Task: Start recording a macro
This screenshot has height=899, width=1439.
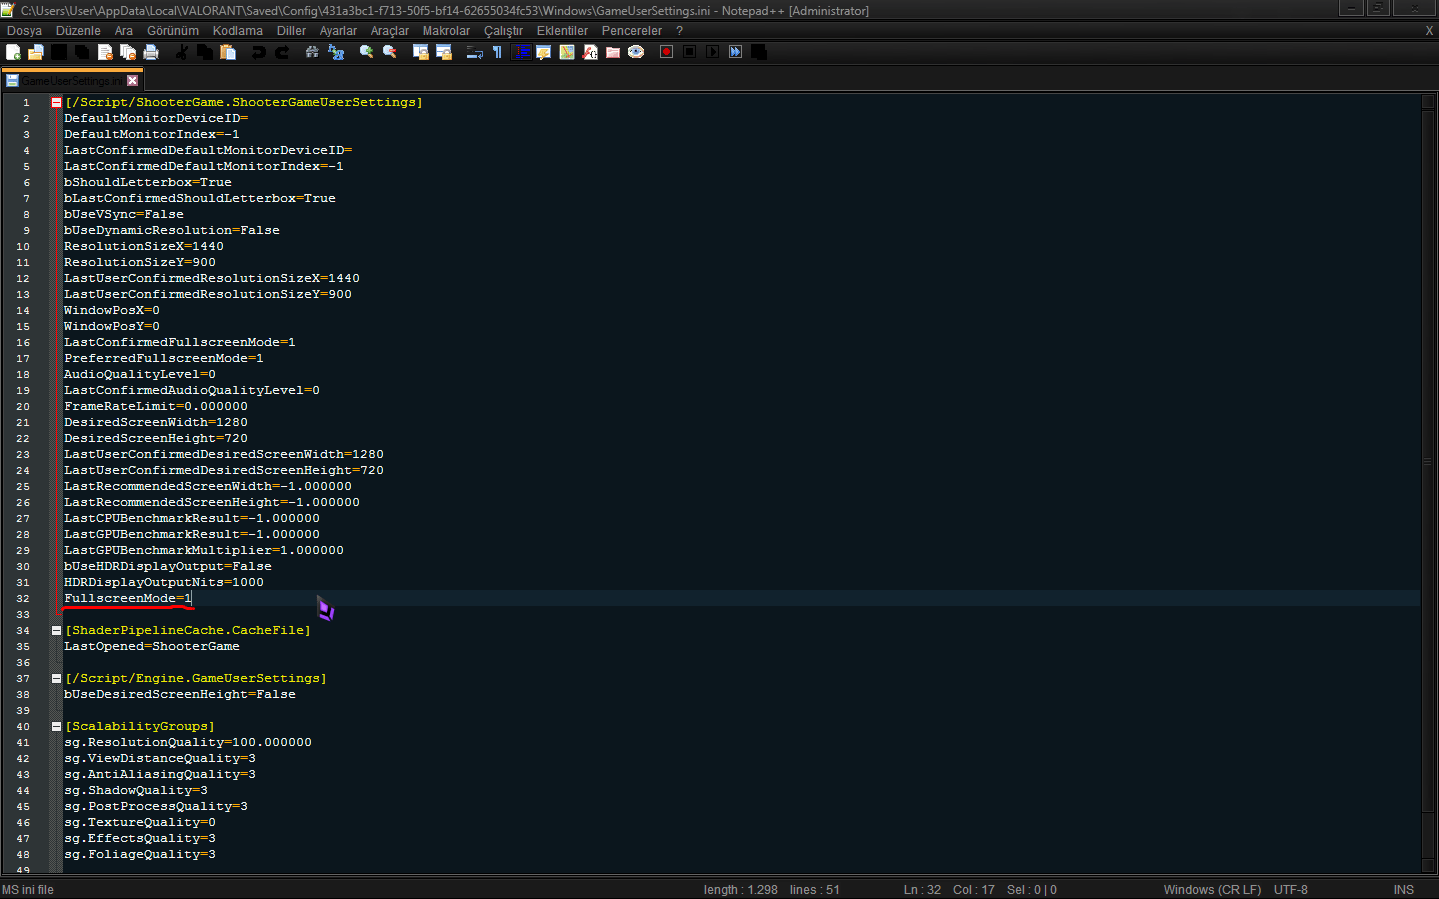Action: coord(666,51)
